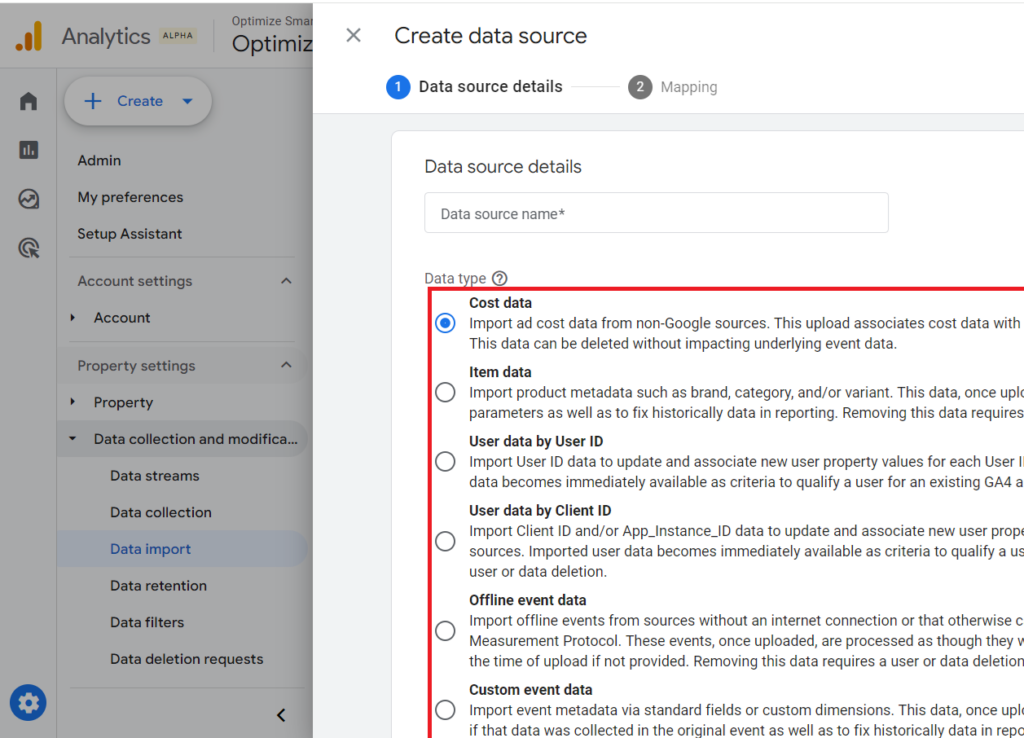This screenshot has width=1024, height=738.
Task: Open Data retention settings
Action: pos(159,586)
